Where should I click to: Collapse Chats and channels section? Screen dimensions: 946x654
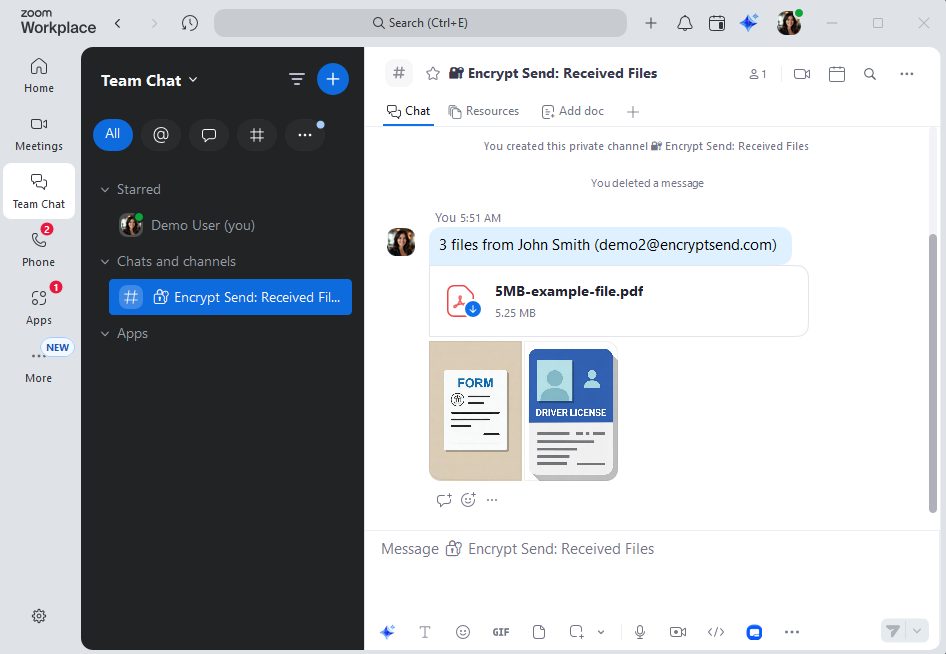click(105, 261)
